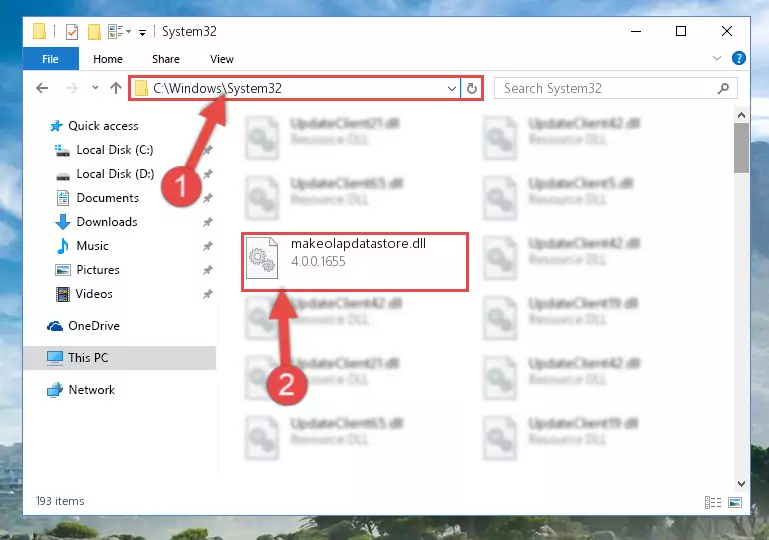Click the vertical scrollbar thumb
This screenshot has width=769, height=540.
click(741, 148)
